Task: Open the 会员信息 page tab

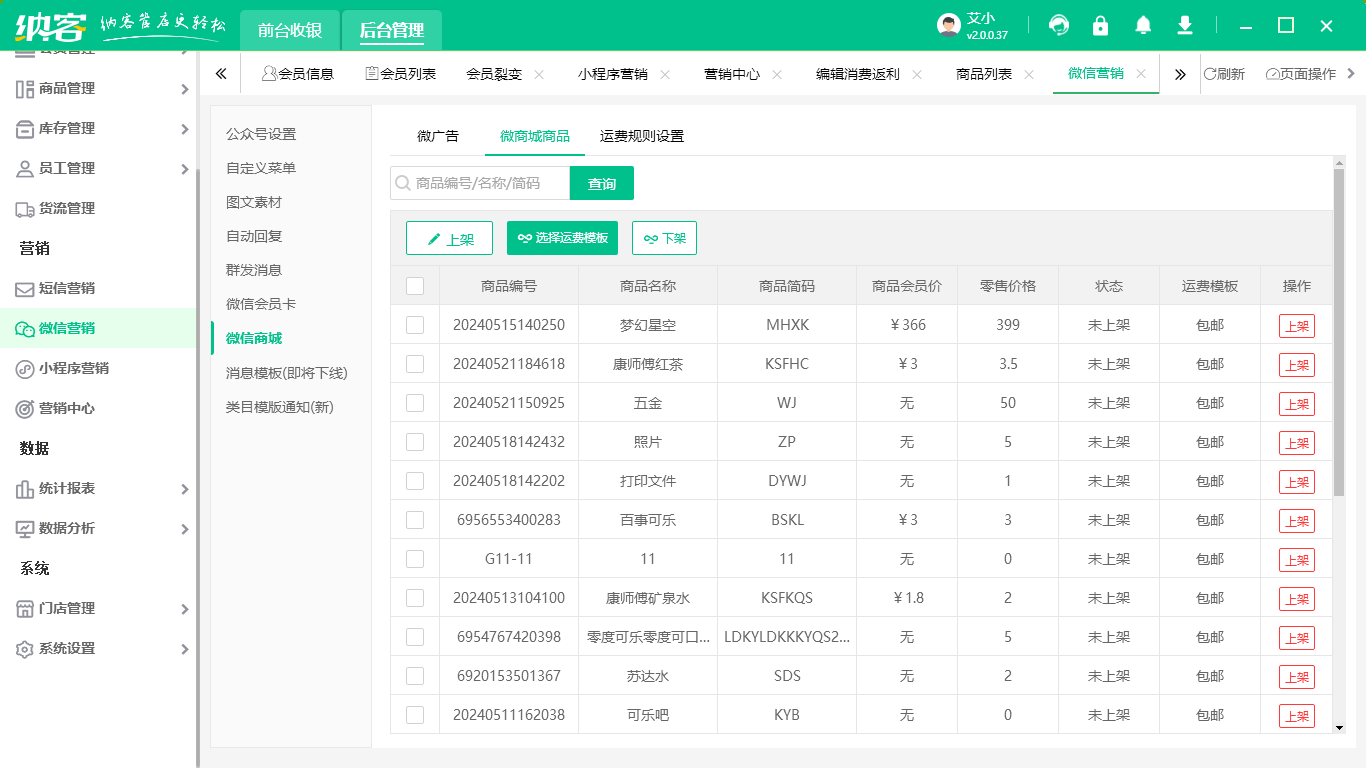Action: click(x=297, y=74)
